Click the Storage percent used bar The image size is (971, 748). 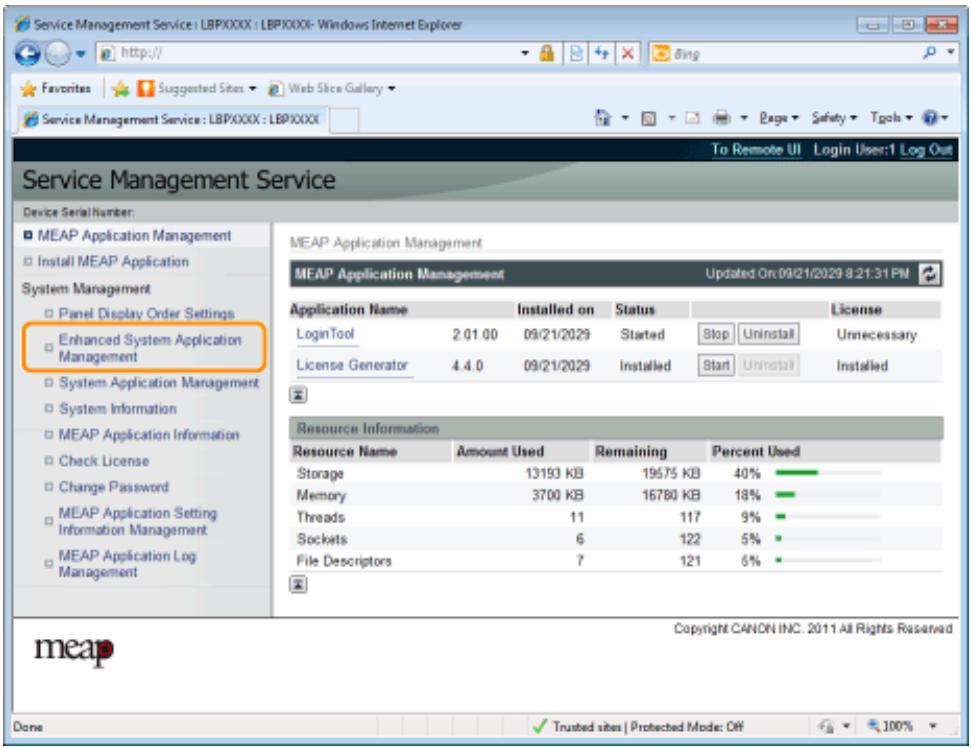(x=827, y=472)
